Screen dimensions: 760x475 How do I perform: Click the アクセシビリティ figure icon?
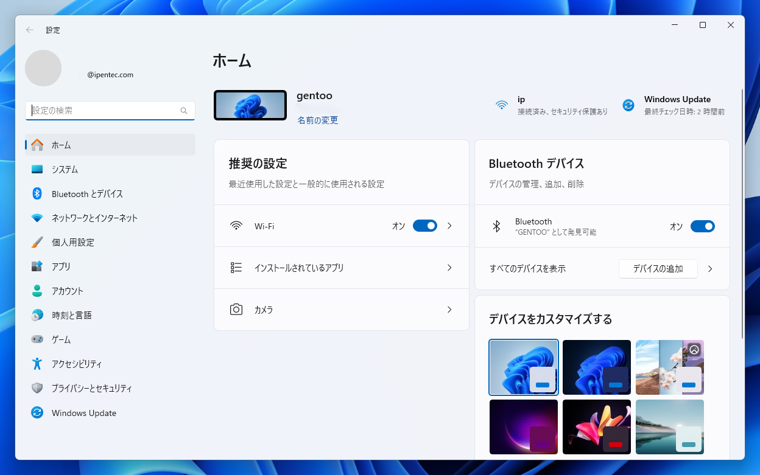tap(37, 364)
